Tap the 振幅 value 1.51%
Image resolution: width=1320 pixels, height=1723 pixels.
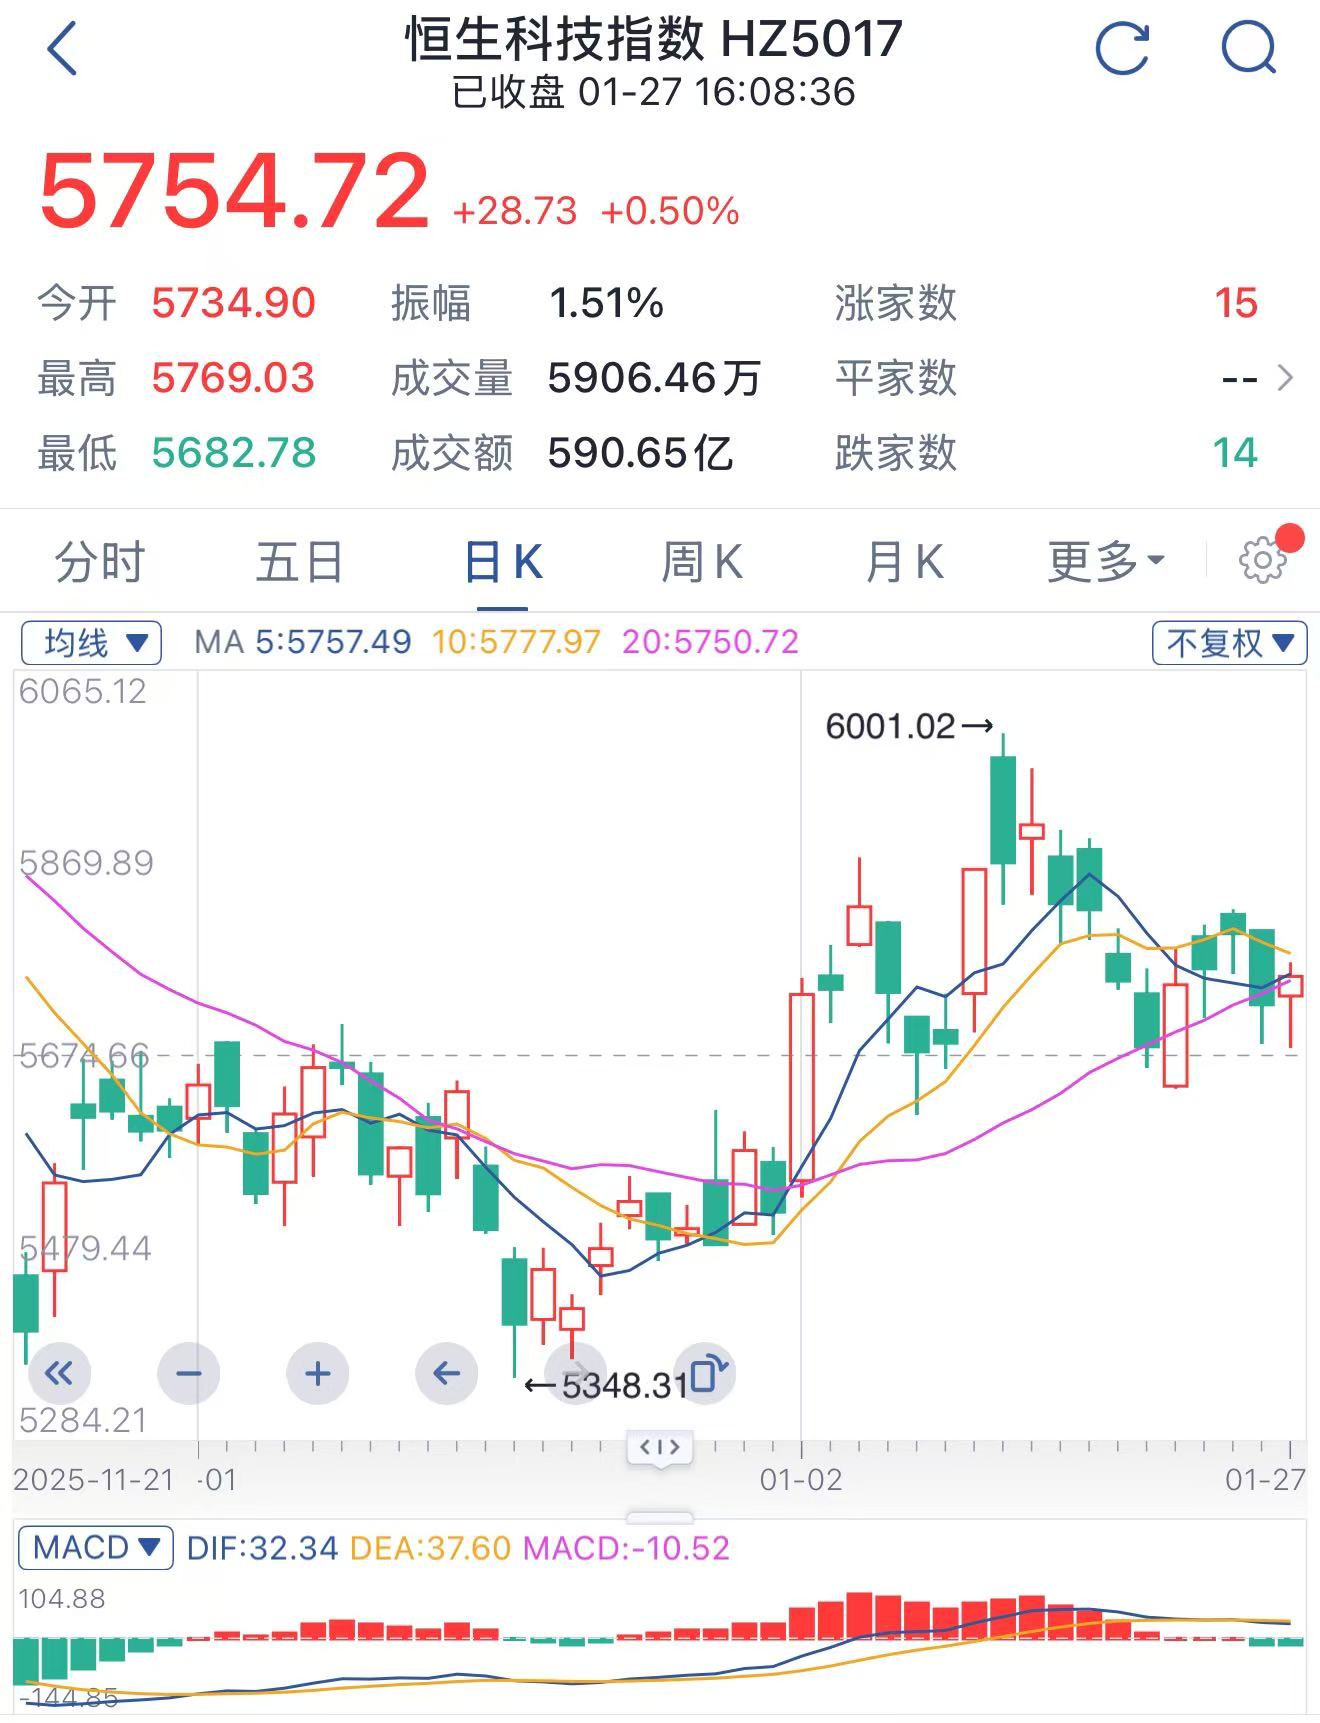click(x=606, y=303)
